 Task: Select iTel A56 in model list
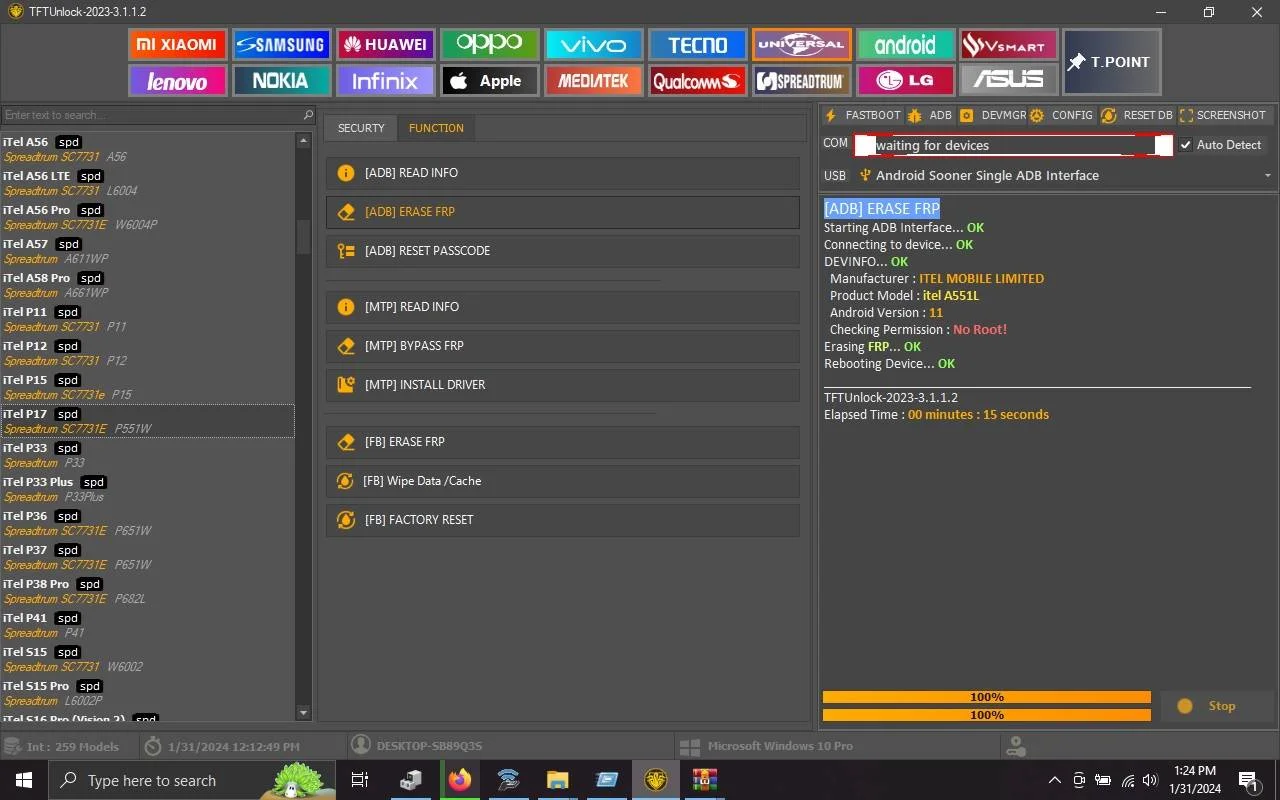click(147, 149)
